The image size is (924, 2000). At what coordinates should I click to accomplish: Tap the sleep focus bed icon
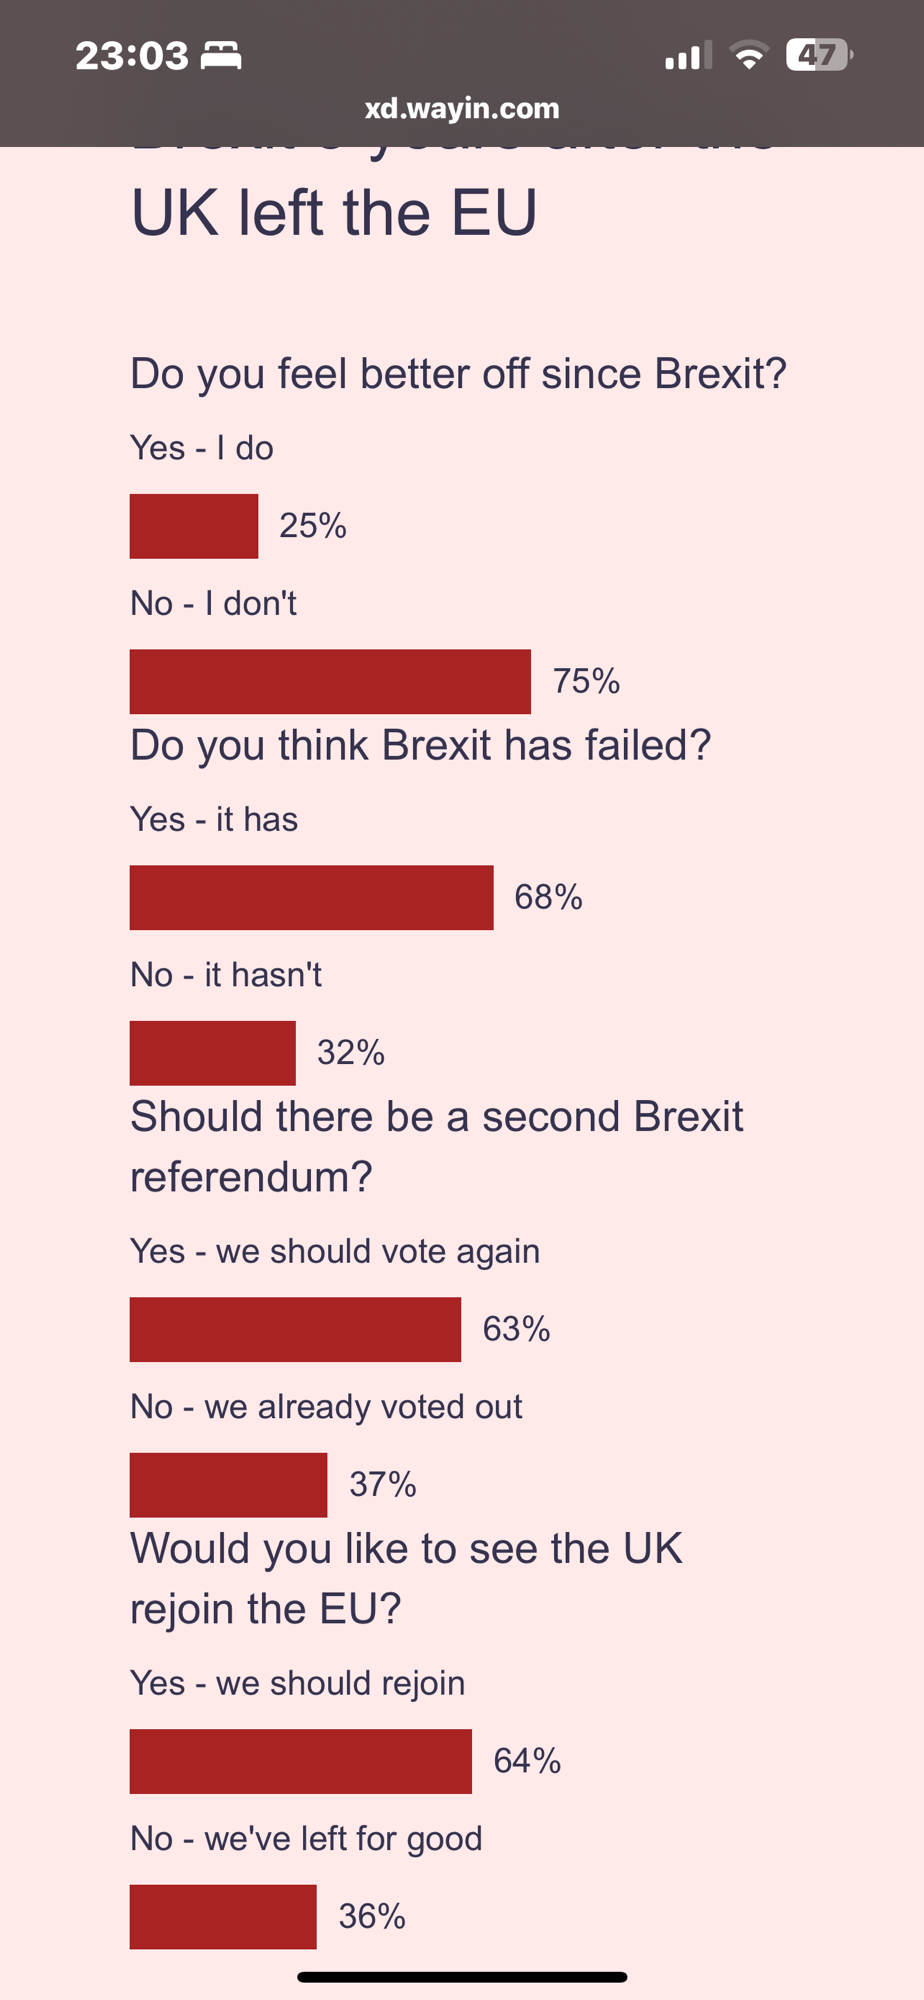point(221,56)
